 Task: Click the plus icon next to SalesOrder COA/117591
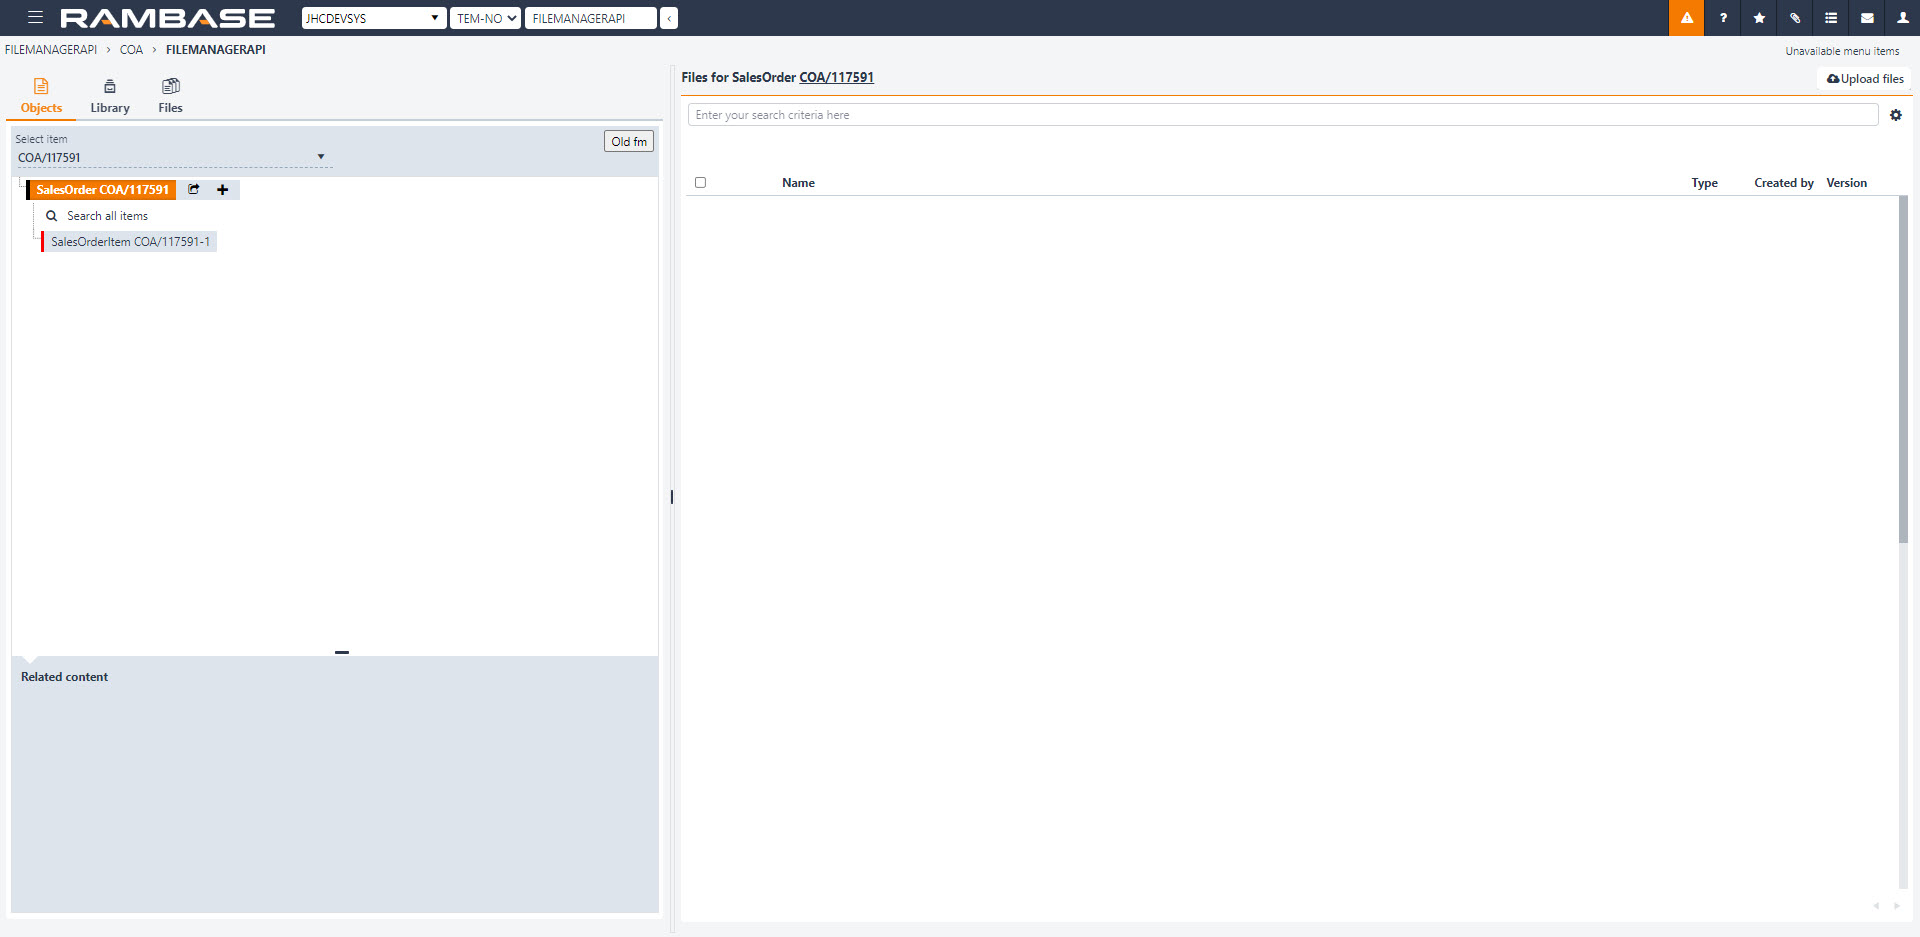click(x=222, y=189)
